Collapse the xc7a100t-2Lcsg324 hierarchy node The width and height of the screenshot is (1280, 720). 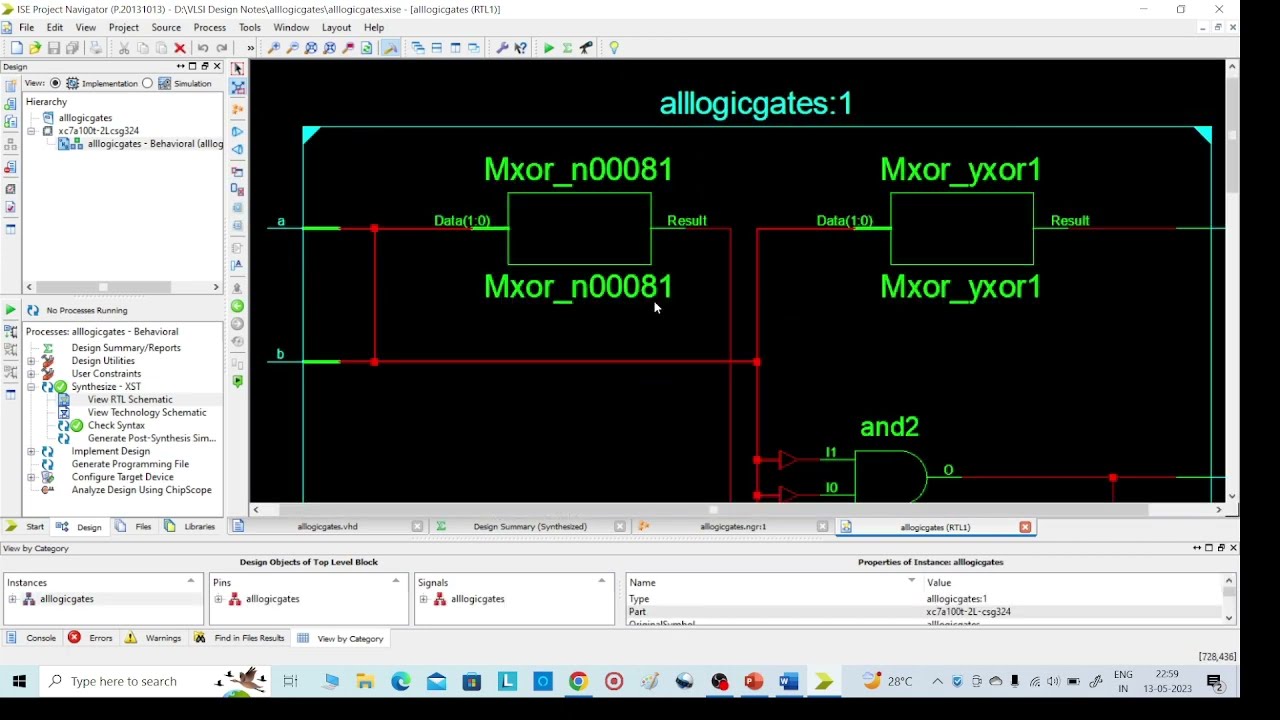point(31,131)
